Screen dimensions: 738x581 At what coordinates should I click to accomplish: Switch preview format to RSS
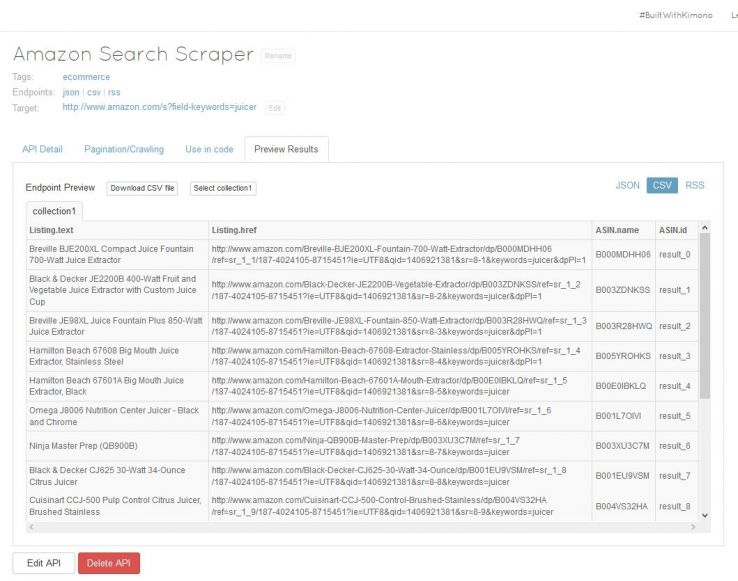click(x=694, y=185)
